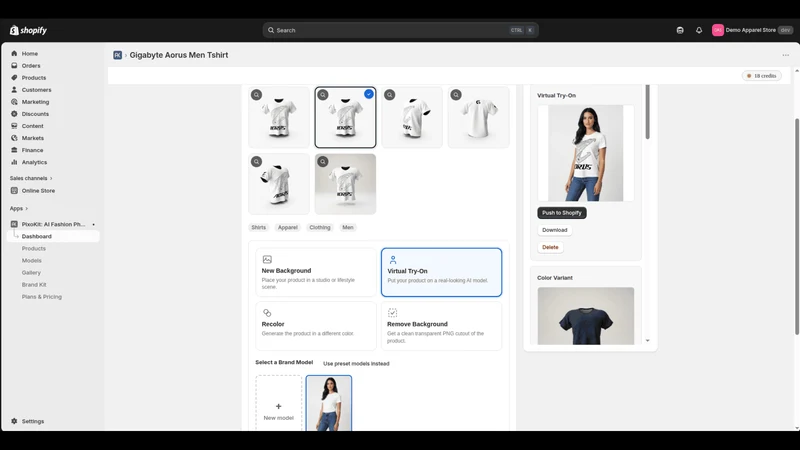
Task: Open Orders in the sidebar
Action: (x=31, y=66)
